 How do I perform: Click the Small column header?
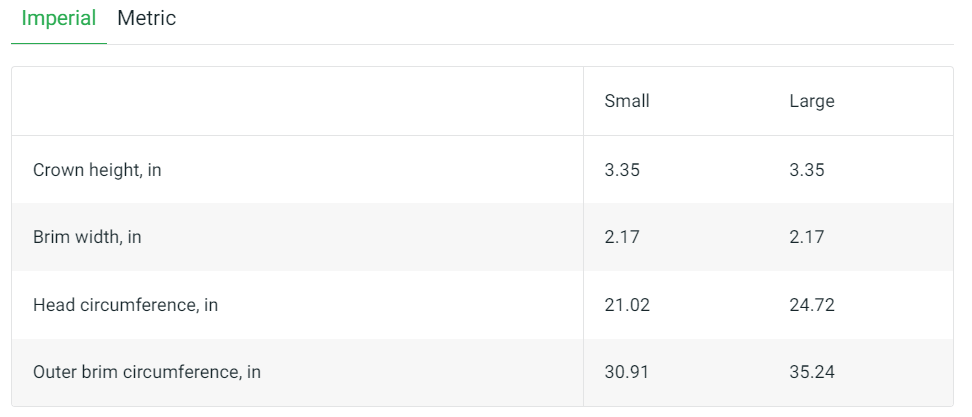pos(627,101)
